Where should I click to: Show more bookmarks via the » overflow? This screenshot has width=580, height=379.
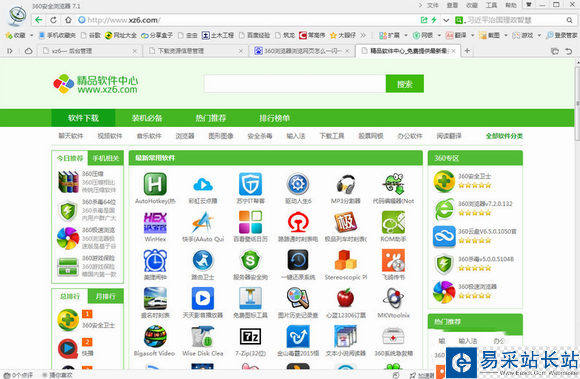363,35
